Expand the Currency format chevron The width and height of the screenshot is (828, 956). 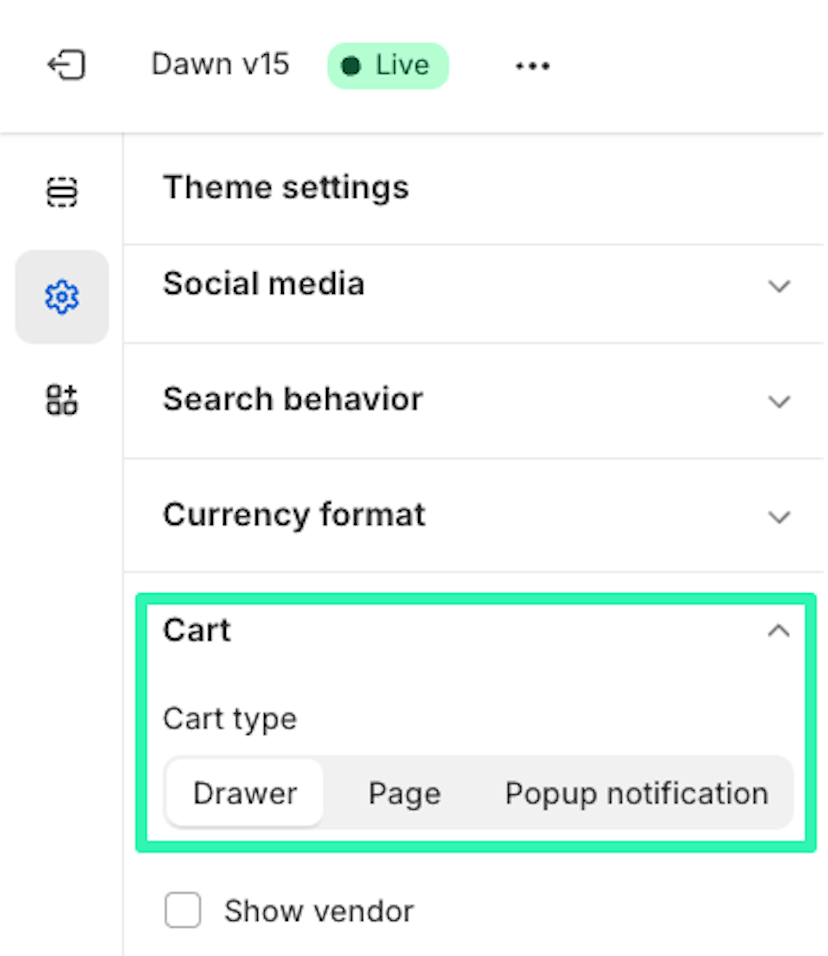click(779, 516)
